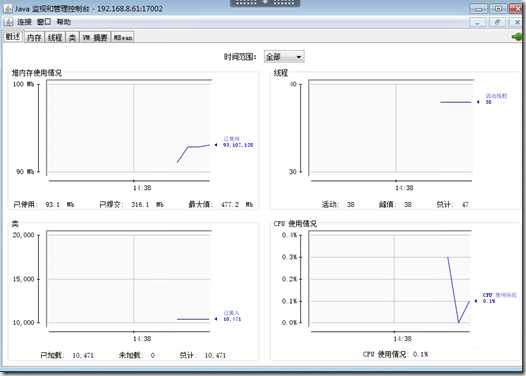526x376 pixels.
Task: Click the 活动 38 thread count
Action: [x=338, y=204]
